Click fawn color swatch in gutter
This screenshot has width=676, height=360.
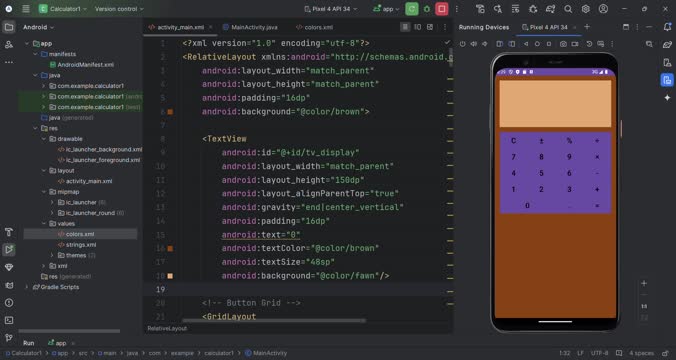[170, 276]
